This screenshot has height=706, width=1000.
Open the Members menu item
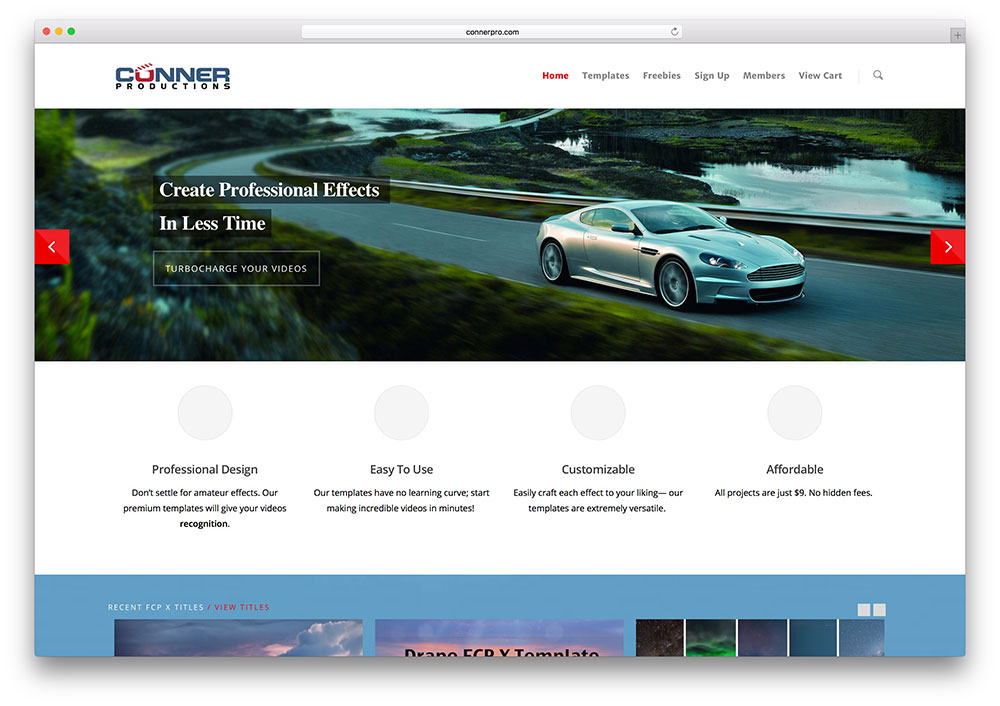[763, 75]
